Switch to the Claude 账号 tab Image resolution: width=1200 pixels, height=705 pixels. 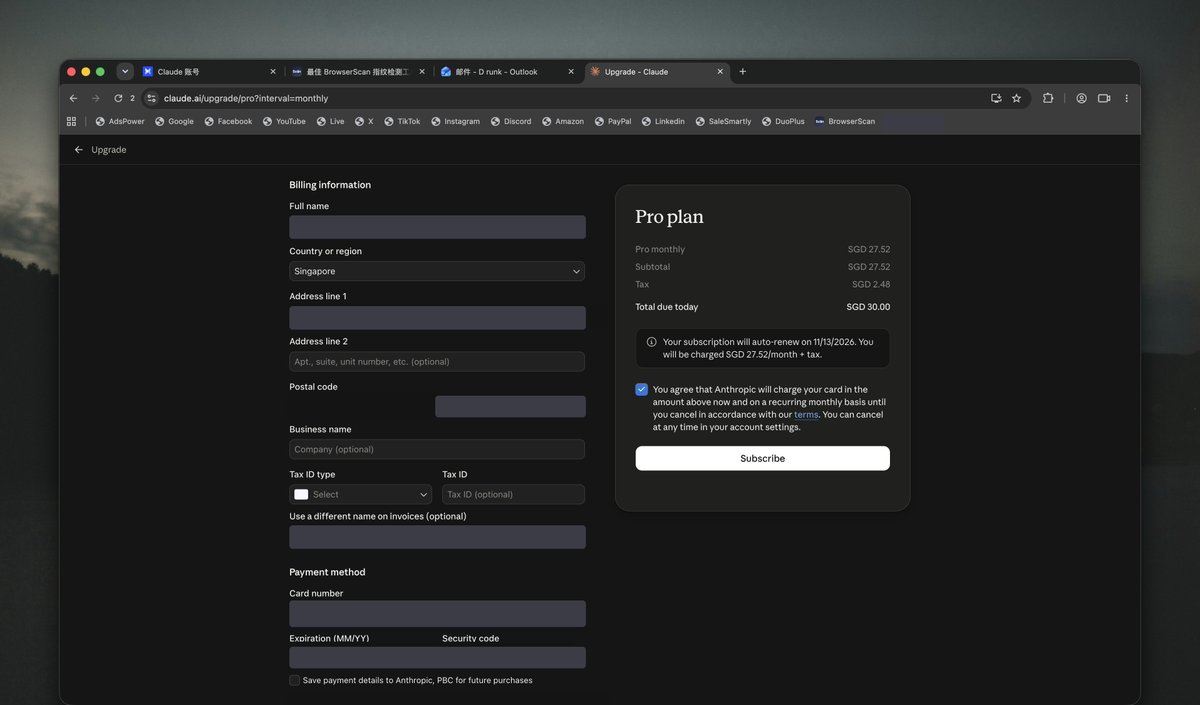tap(209, 72)
